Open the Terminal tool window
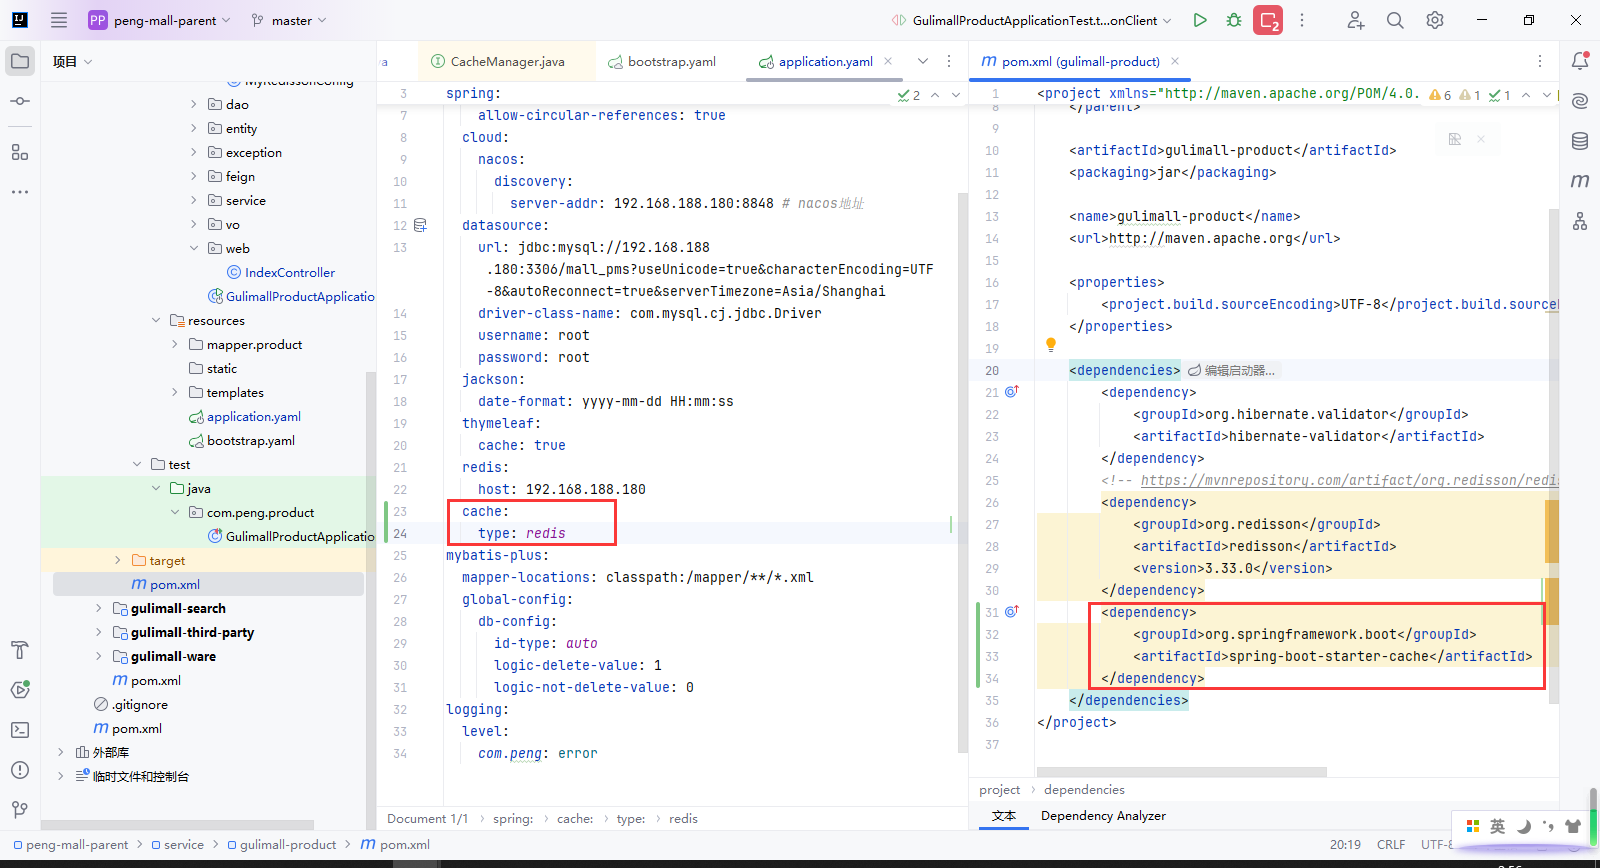Image resolution: width=1600 pixels, height=868 pixels. click(20, 730)
